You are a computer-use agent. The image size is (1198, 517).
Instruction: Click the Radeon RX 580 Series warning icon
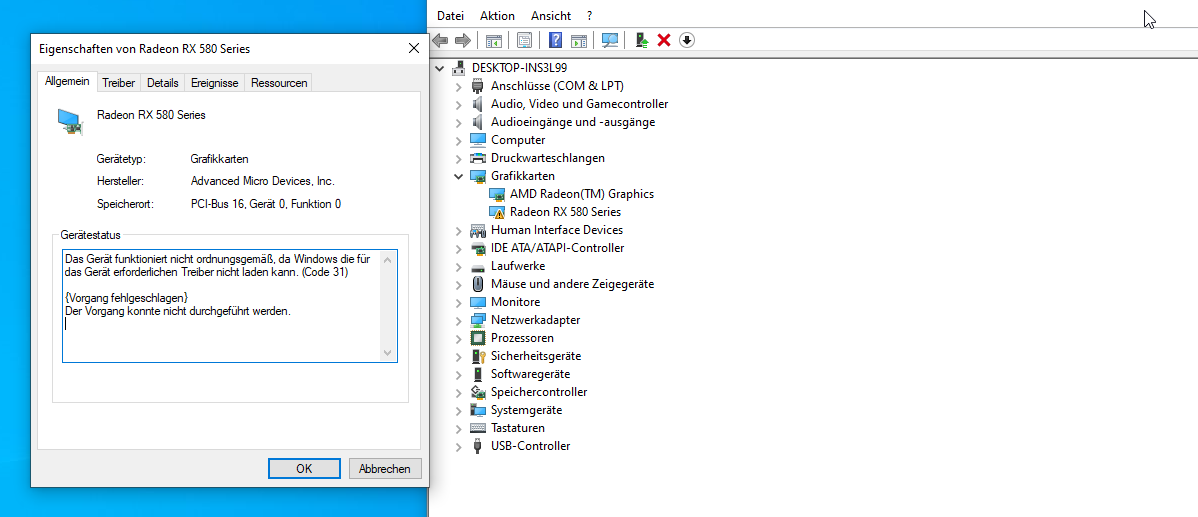497,212
